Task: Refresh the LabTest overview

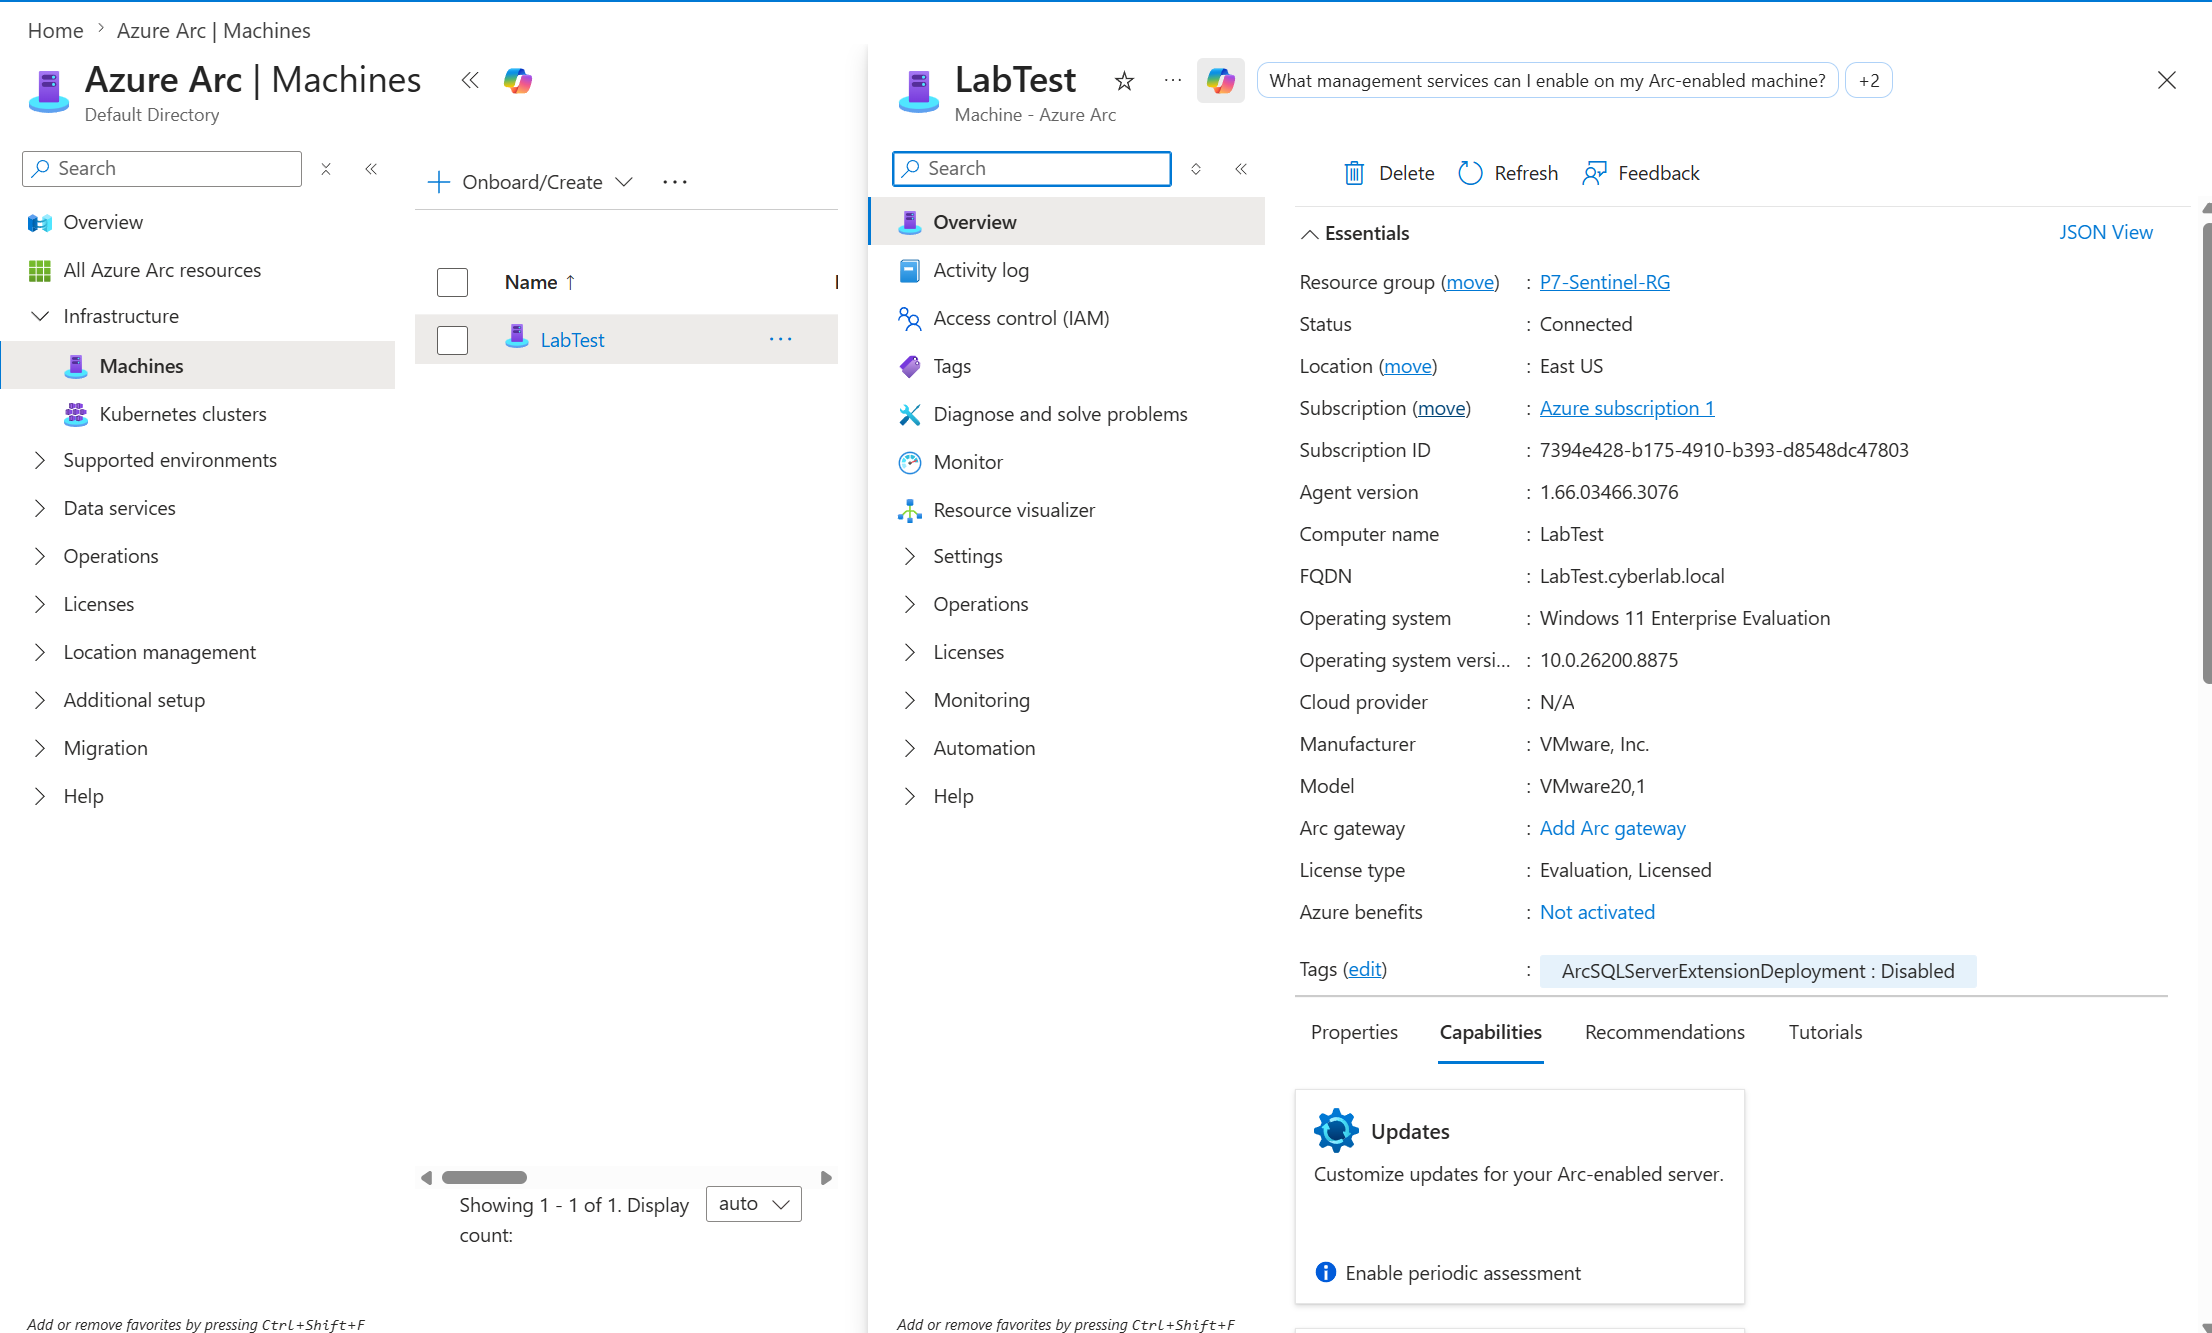Action: point(1508,173)
